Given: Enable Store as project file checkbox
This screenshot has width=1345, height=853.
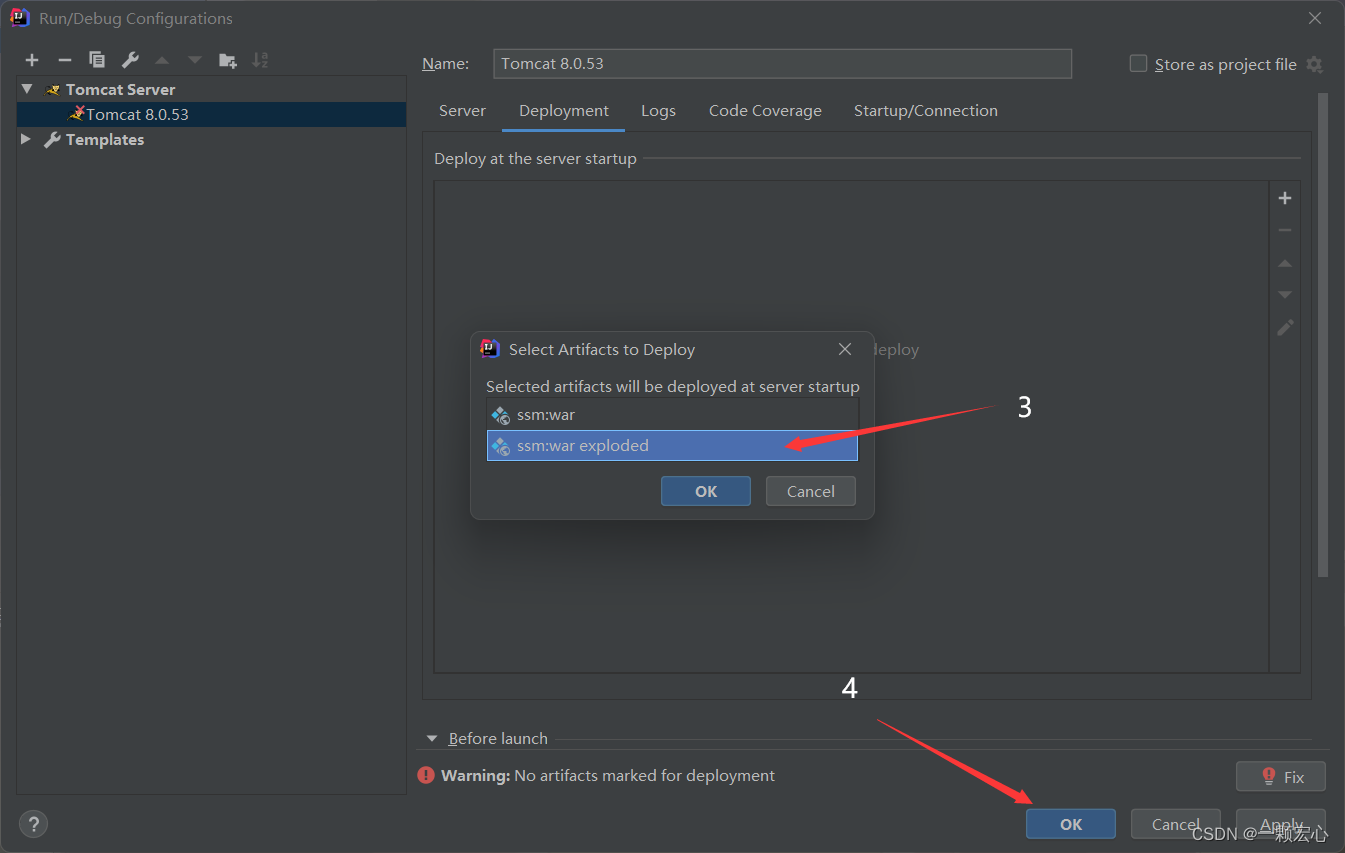Looking at the screenshot, I should tap(1138, 63).
